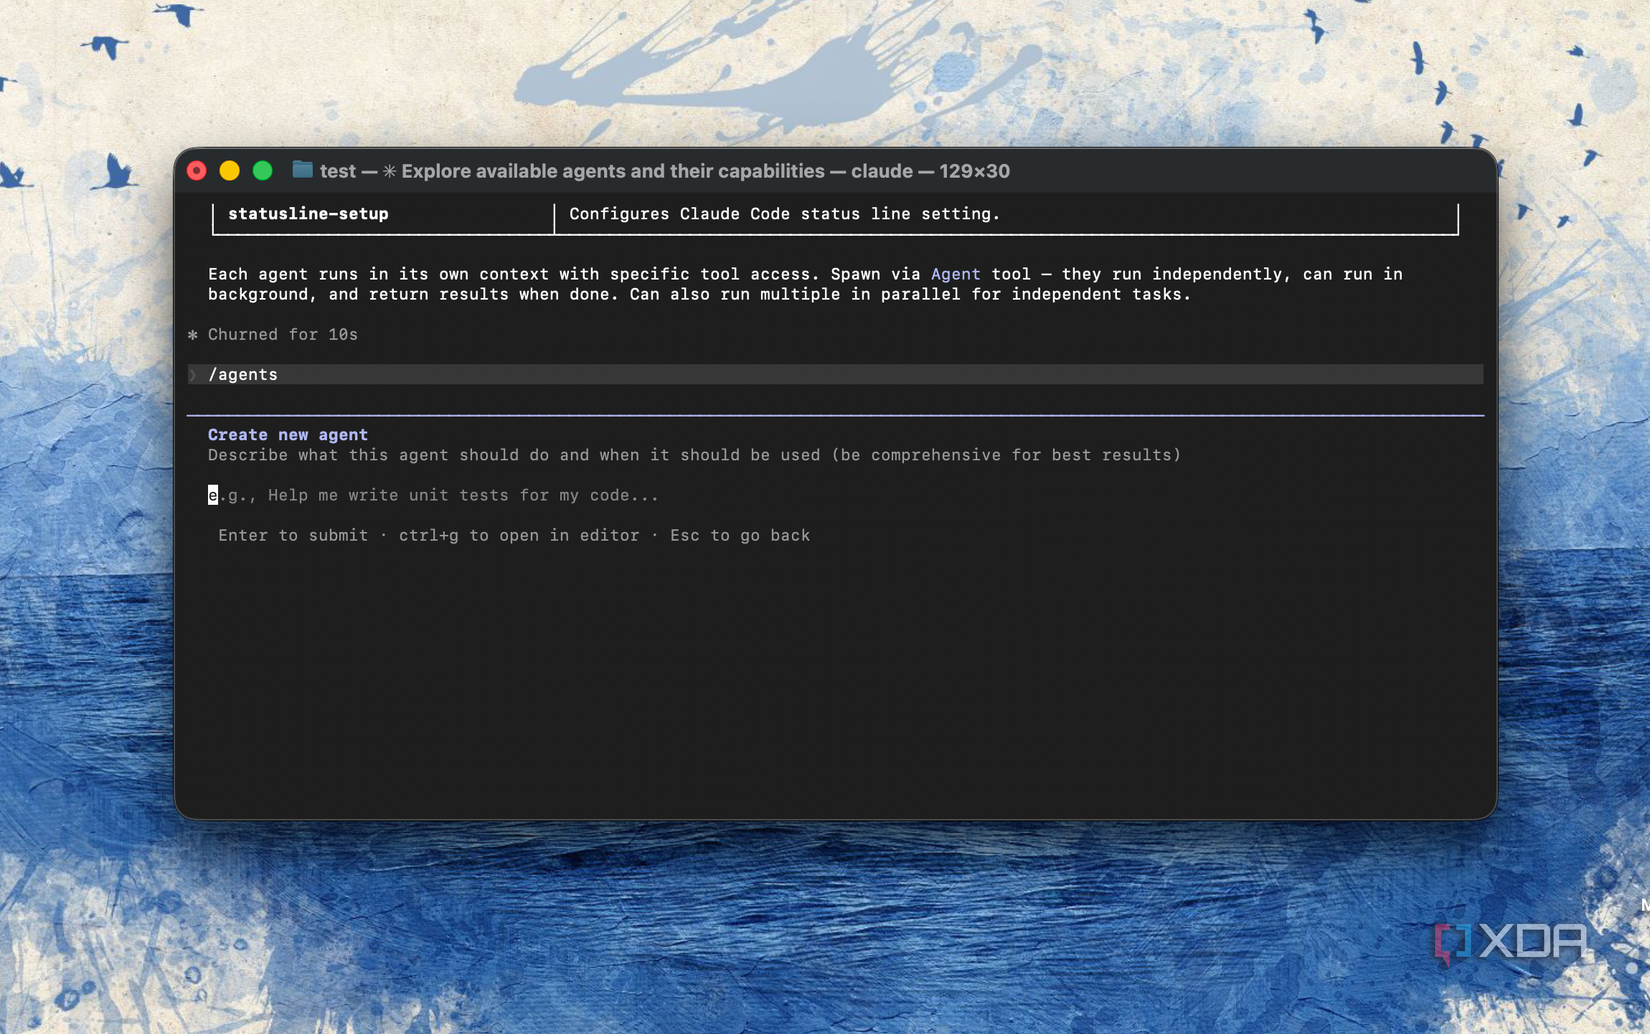The width and height of the screenshot is (1650, 1034).
Task: Click the asterisk spinner icon in window title
Action: point(390,171)
